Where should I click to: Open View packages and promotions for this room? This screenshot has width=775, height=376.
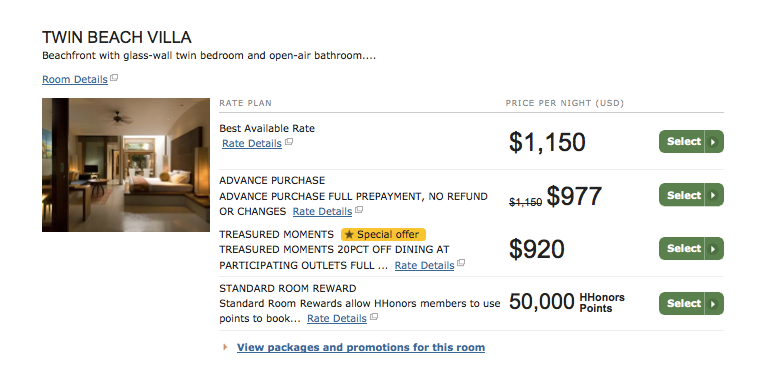pyautogui.click(x=361, y=347)
